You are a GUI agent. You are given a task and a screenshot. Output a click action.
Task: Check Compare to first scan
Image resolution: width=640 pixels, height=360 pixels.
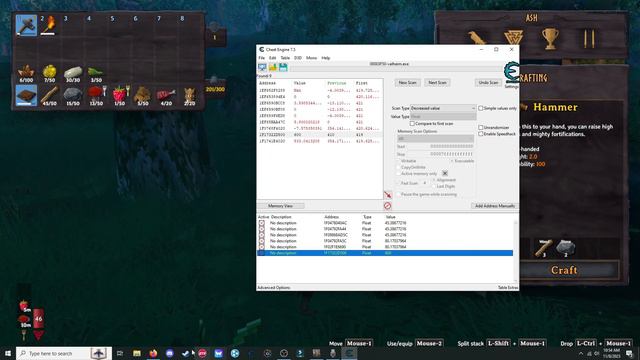[412, 123]
